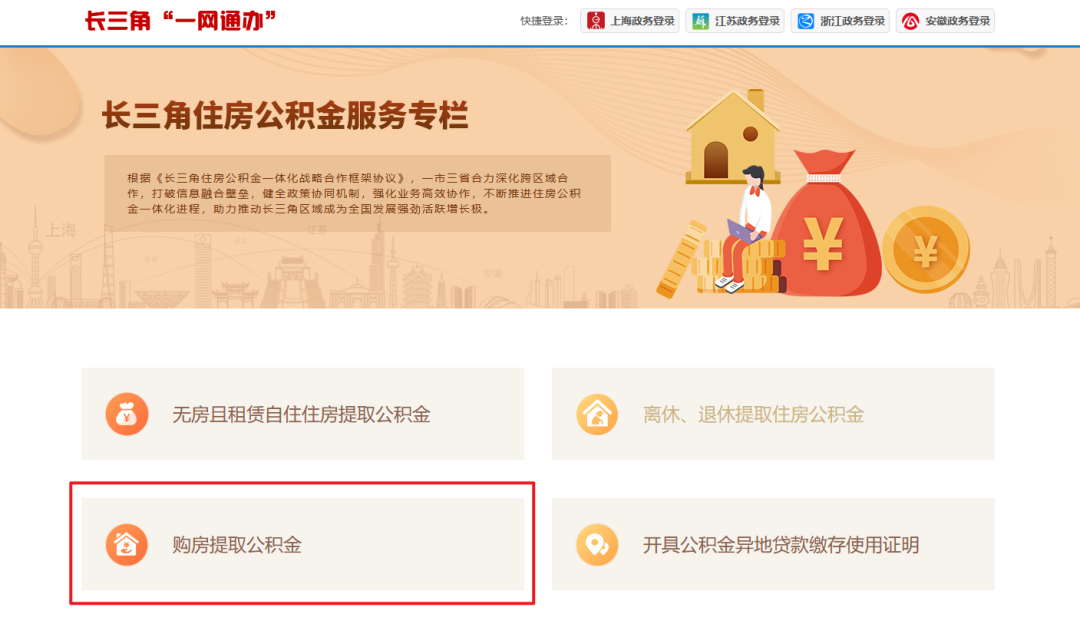The width and height of the screenshot is (1080, 624).
Task: Click the location pin icon for loan certificate
Action: click(597, 545)
